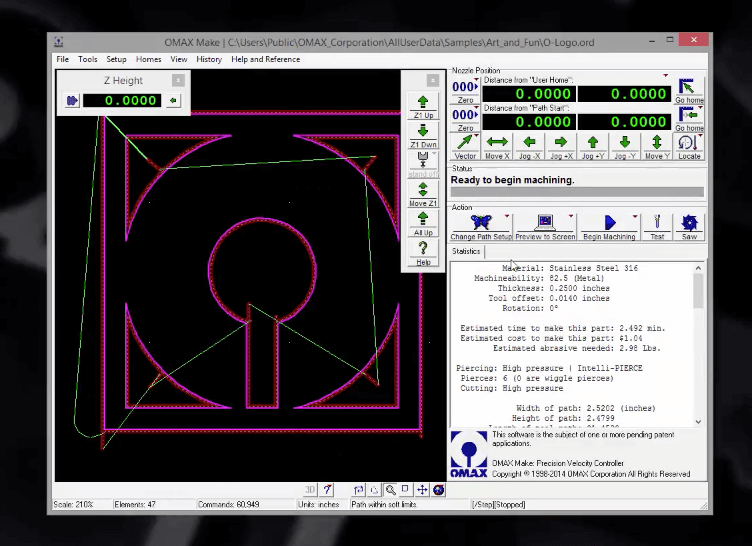Click the Vector move button
The height and width of the screenshot is (546, 752).
tap(465, 147)
